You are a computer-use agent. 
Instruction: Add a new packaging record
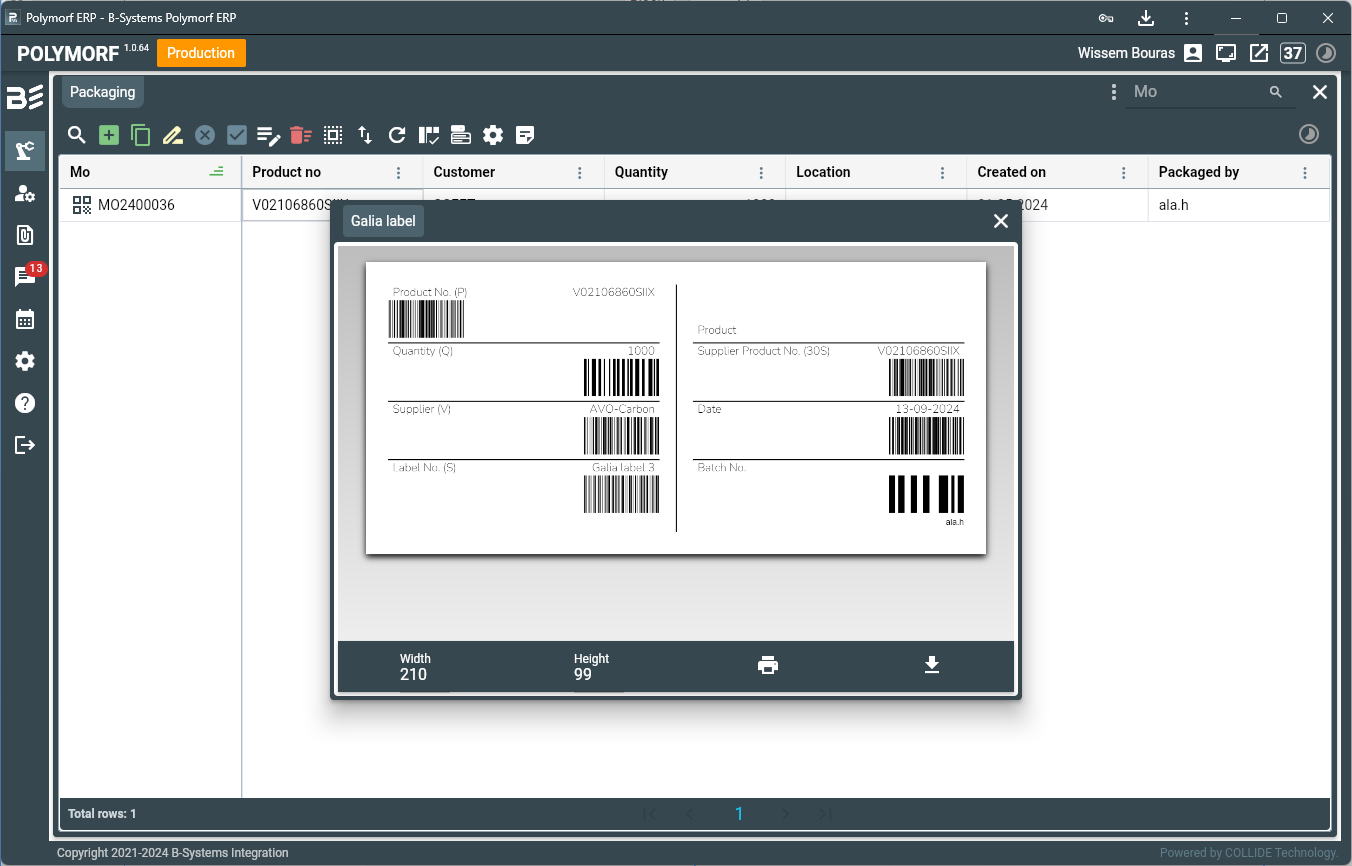click(109, 135)
